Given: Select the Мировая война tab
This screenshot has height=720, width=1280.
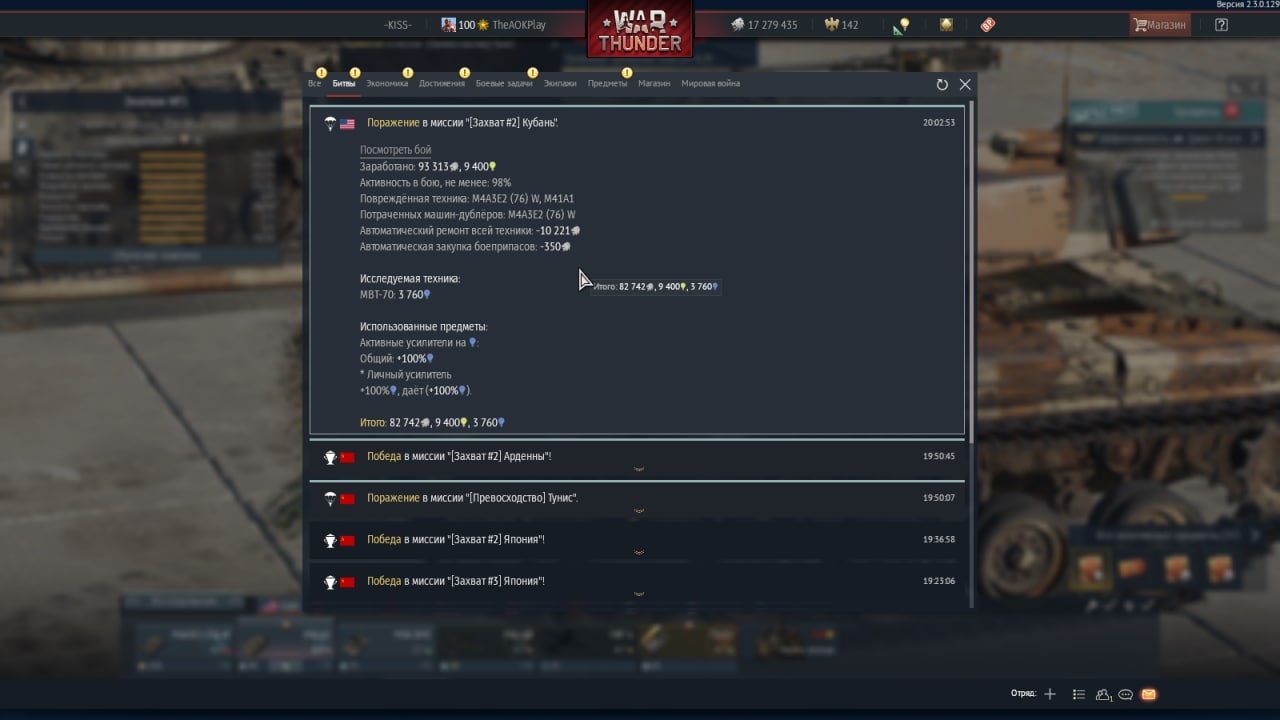Looking at the screenshot, I should 711,84.
